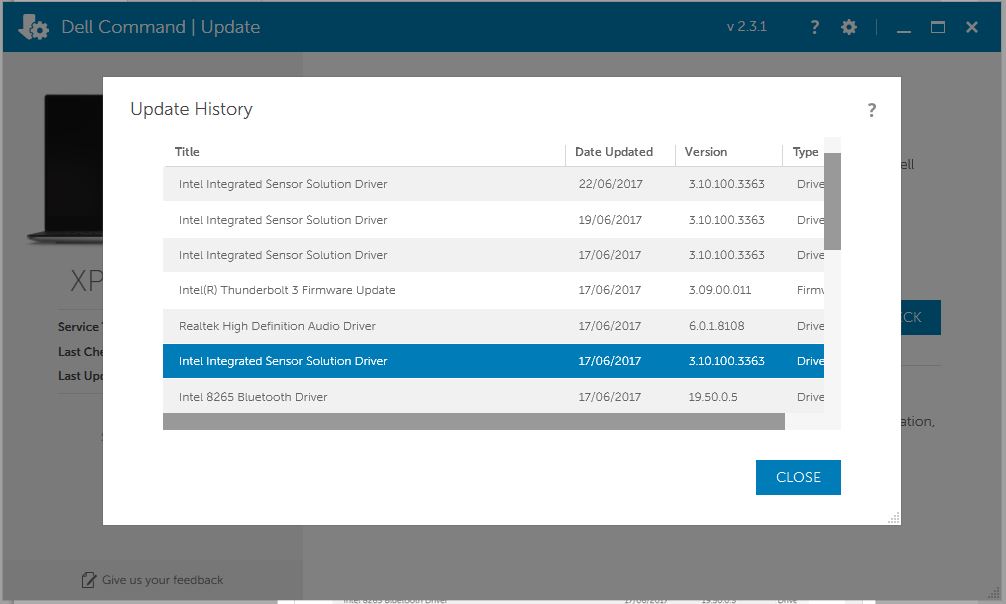Open the settings gear icon
This screenshot has width=1006, height=604.
coord(848,27)
